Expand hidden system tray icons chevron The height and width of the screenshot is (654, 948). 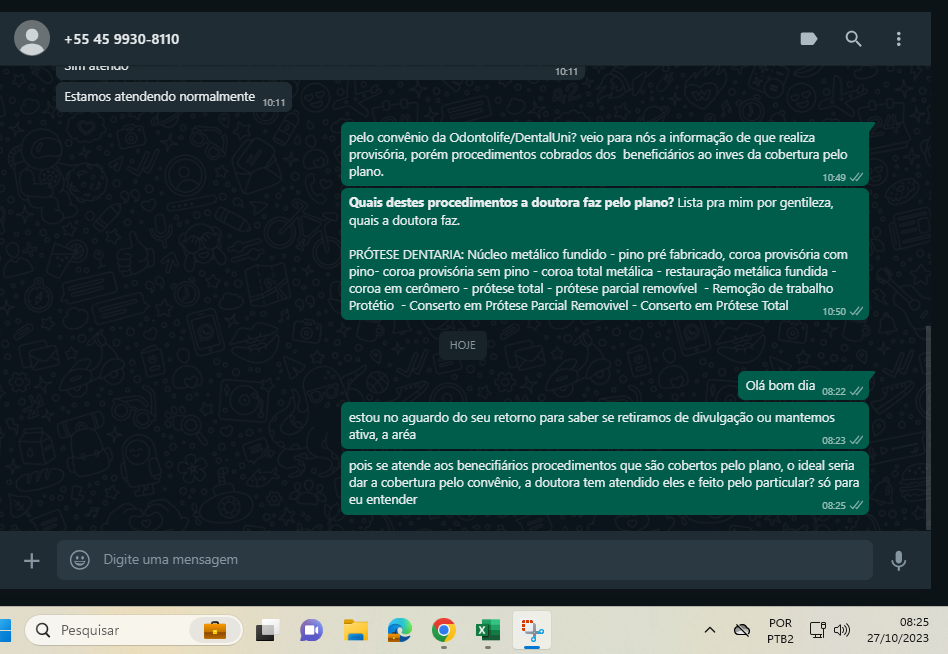710,630
